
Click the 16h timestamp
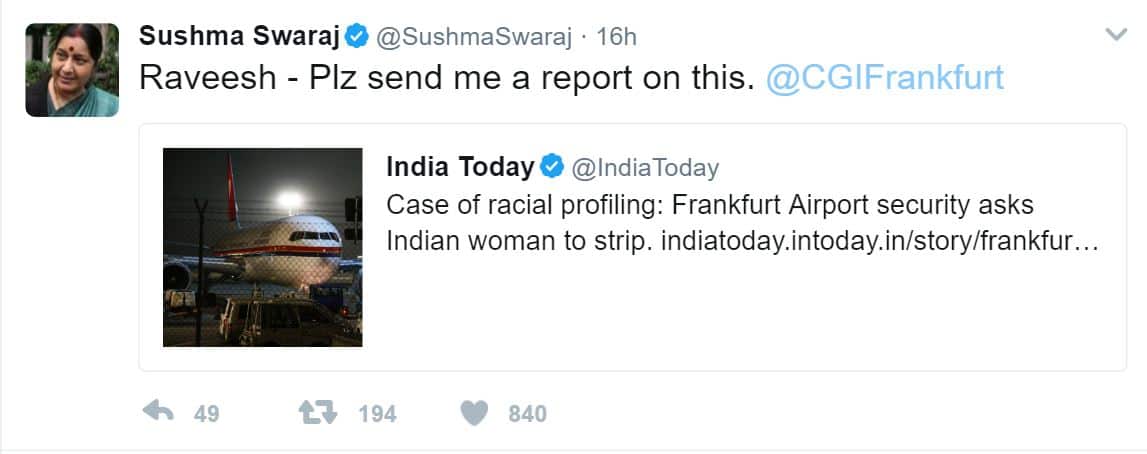point(616,37)
